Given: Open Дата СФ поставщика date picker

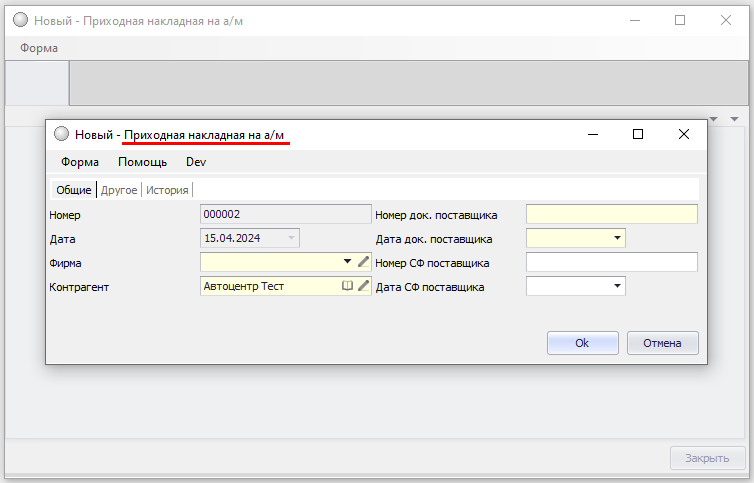Looking at the screenshot, I should coord(617,286).
